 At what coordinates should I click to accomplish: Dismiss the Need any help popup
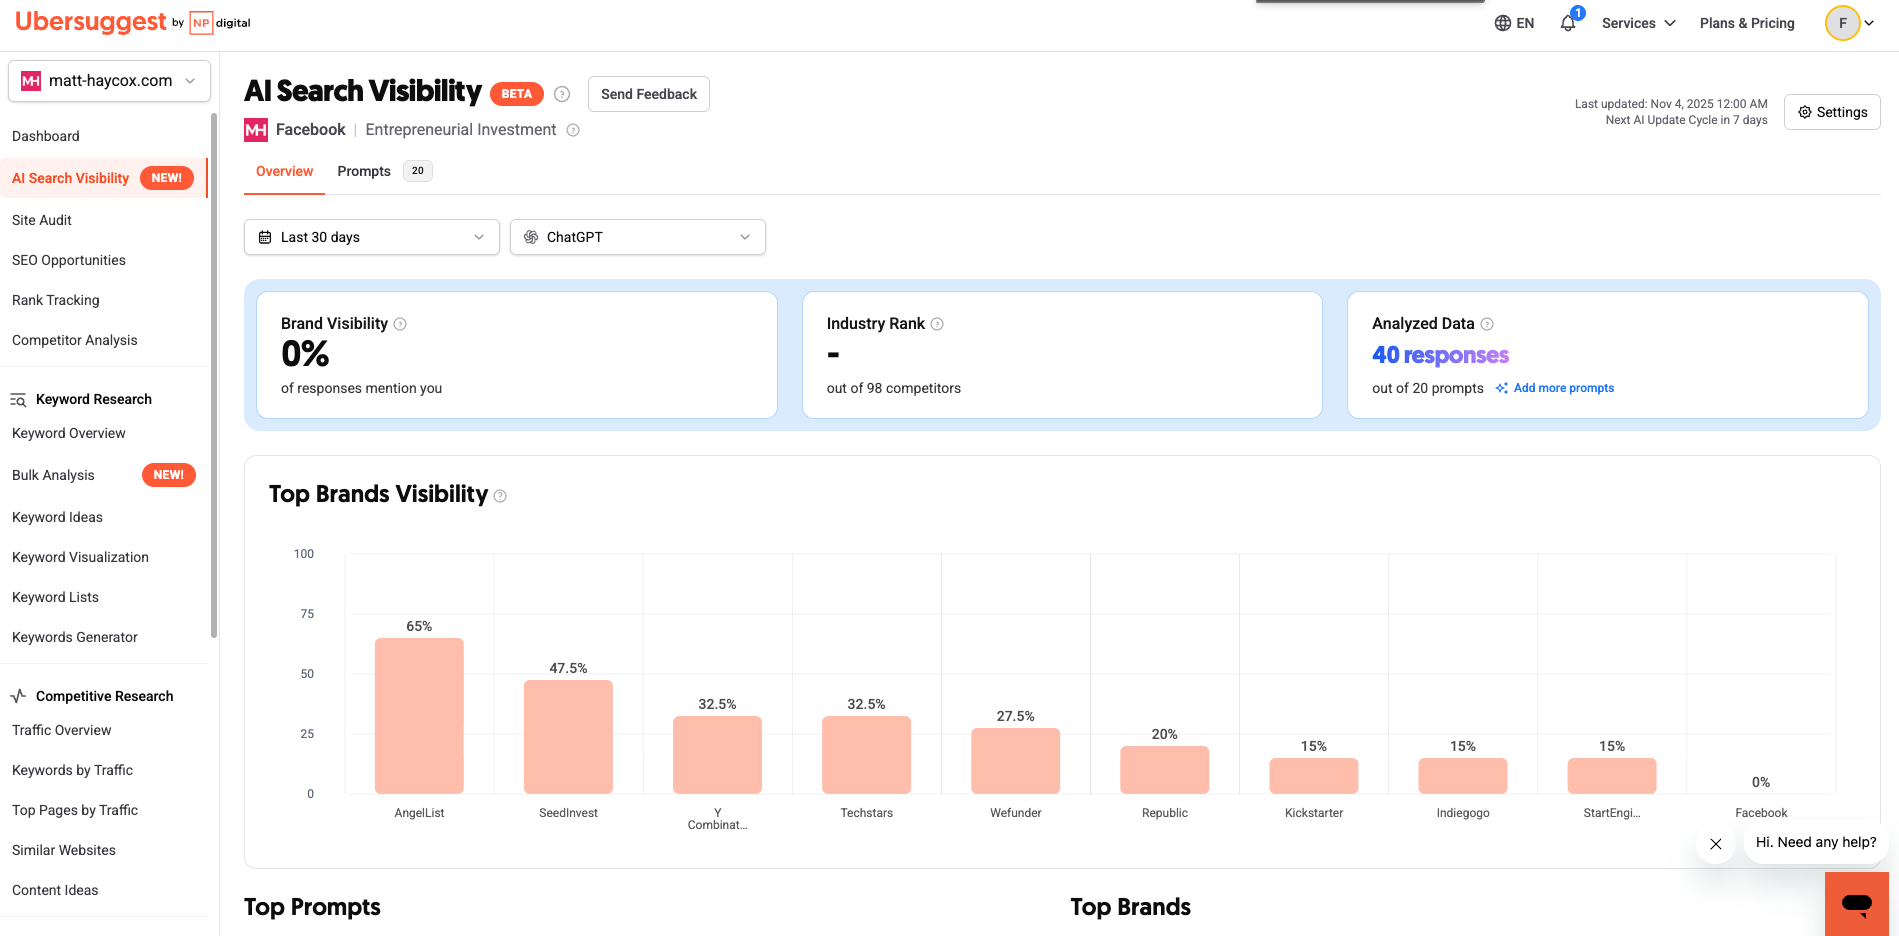point(1716,844)
